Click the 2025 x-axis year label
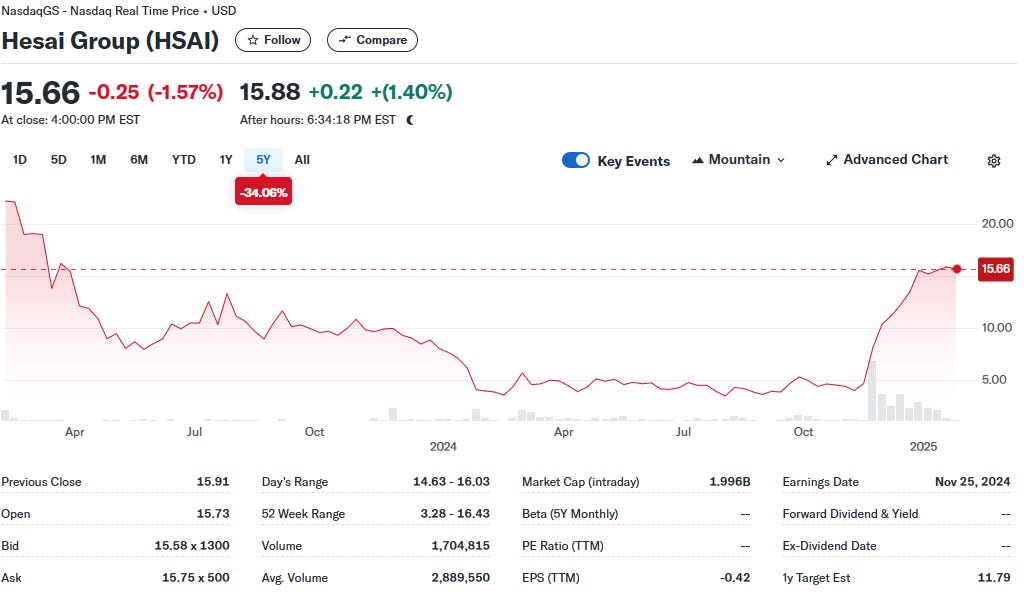The width and height of the screenshot is (1029, 600). pos(923,447)
